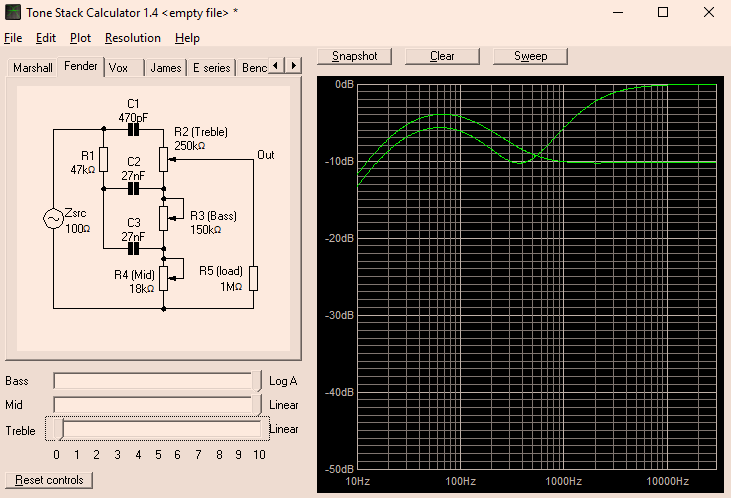
Task: Click the R3 Bass potentiometer symbol
Action: [x=164, y=218]
